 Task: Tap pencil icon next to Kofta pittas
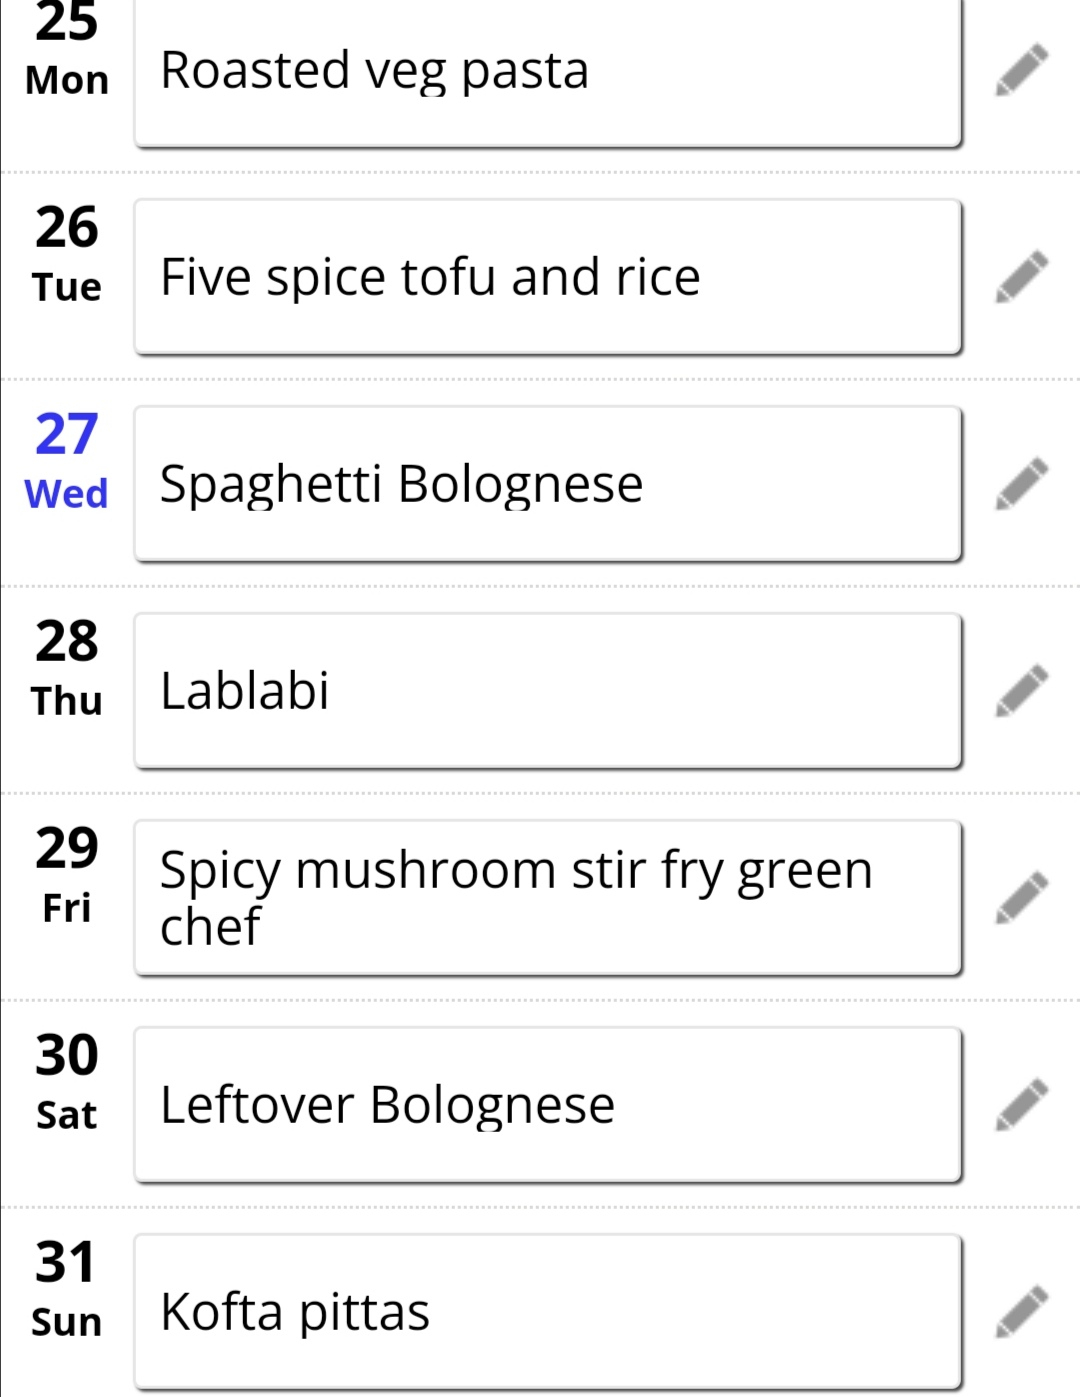(x=1021, y=1312)
